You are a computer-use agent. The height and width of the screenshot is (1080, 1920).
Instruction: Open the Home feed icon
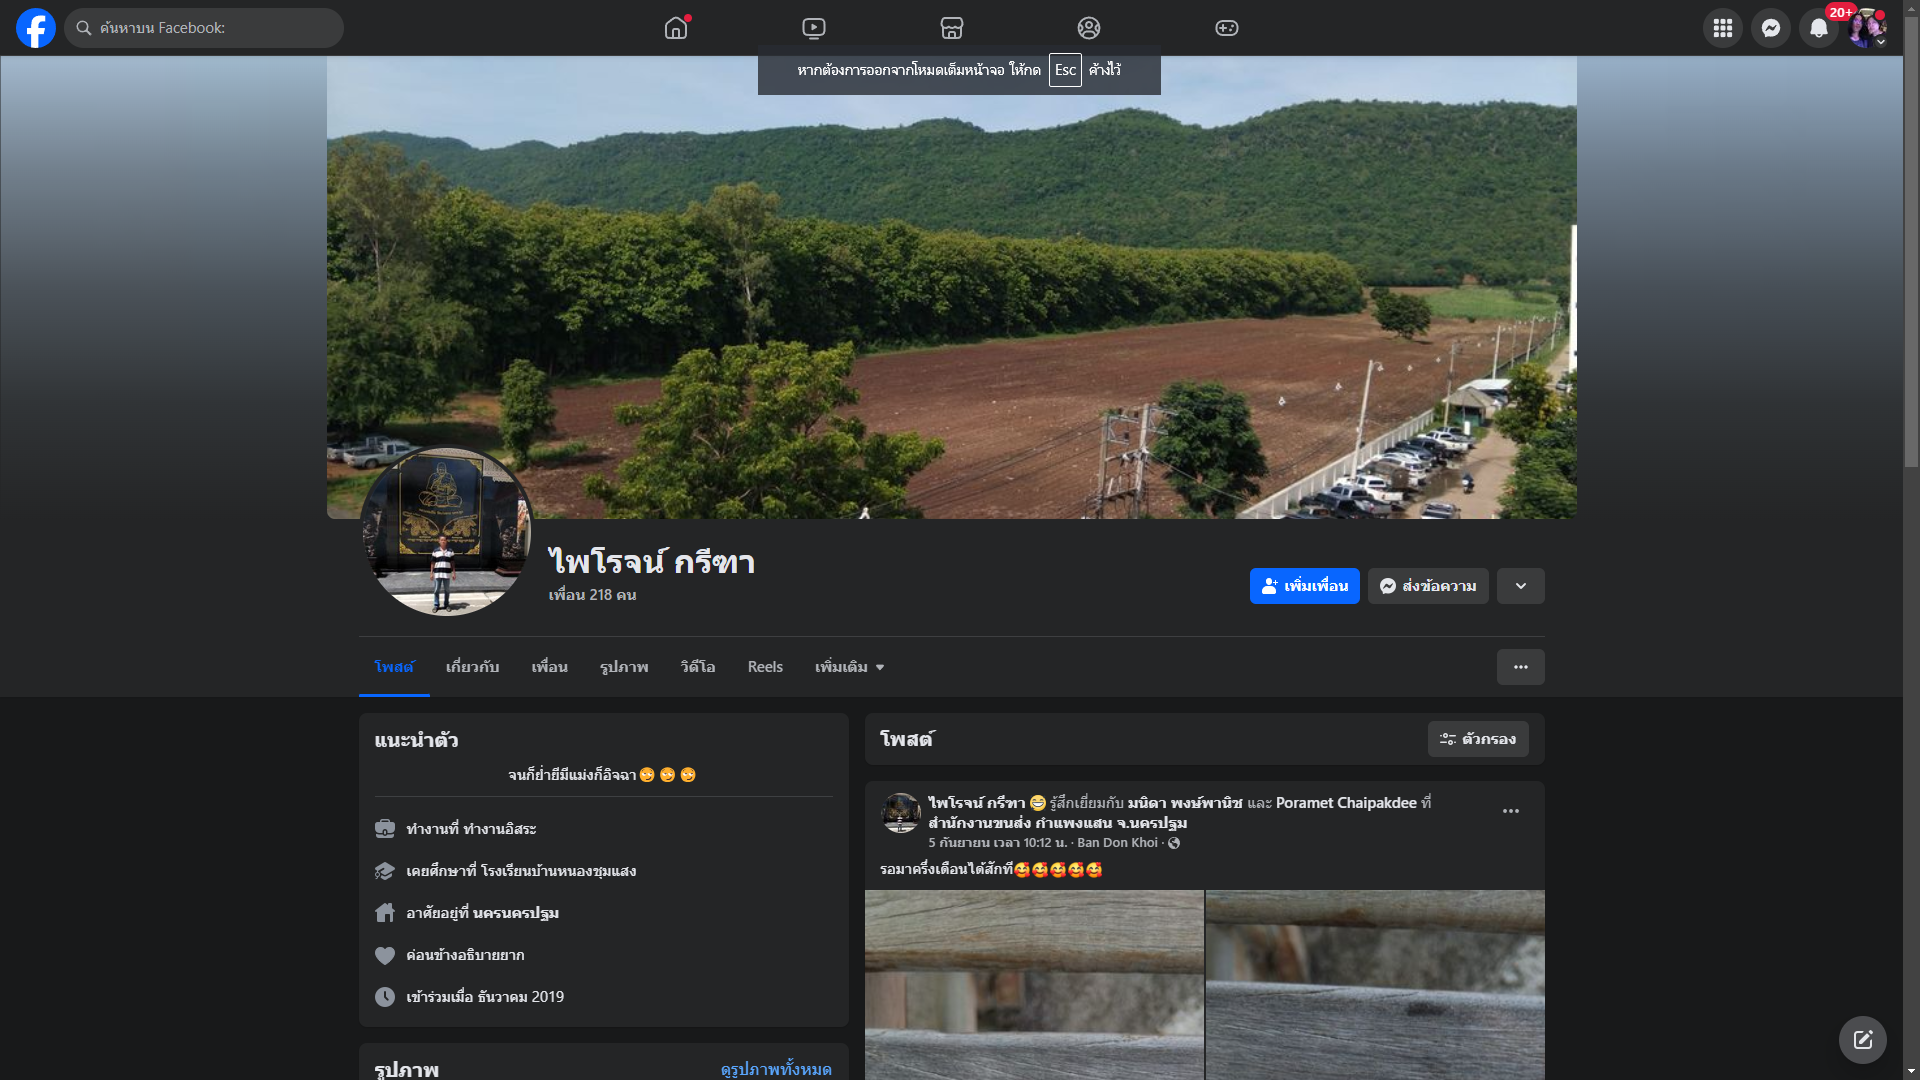[x=676, y=28]
